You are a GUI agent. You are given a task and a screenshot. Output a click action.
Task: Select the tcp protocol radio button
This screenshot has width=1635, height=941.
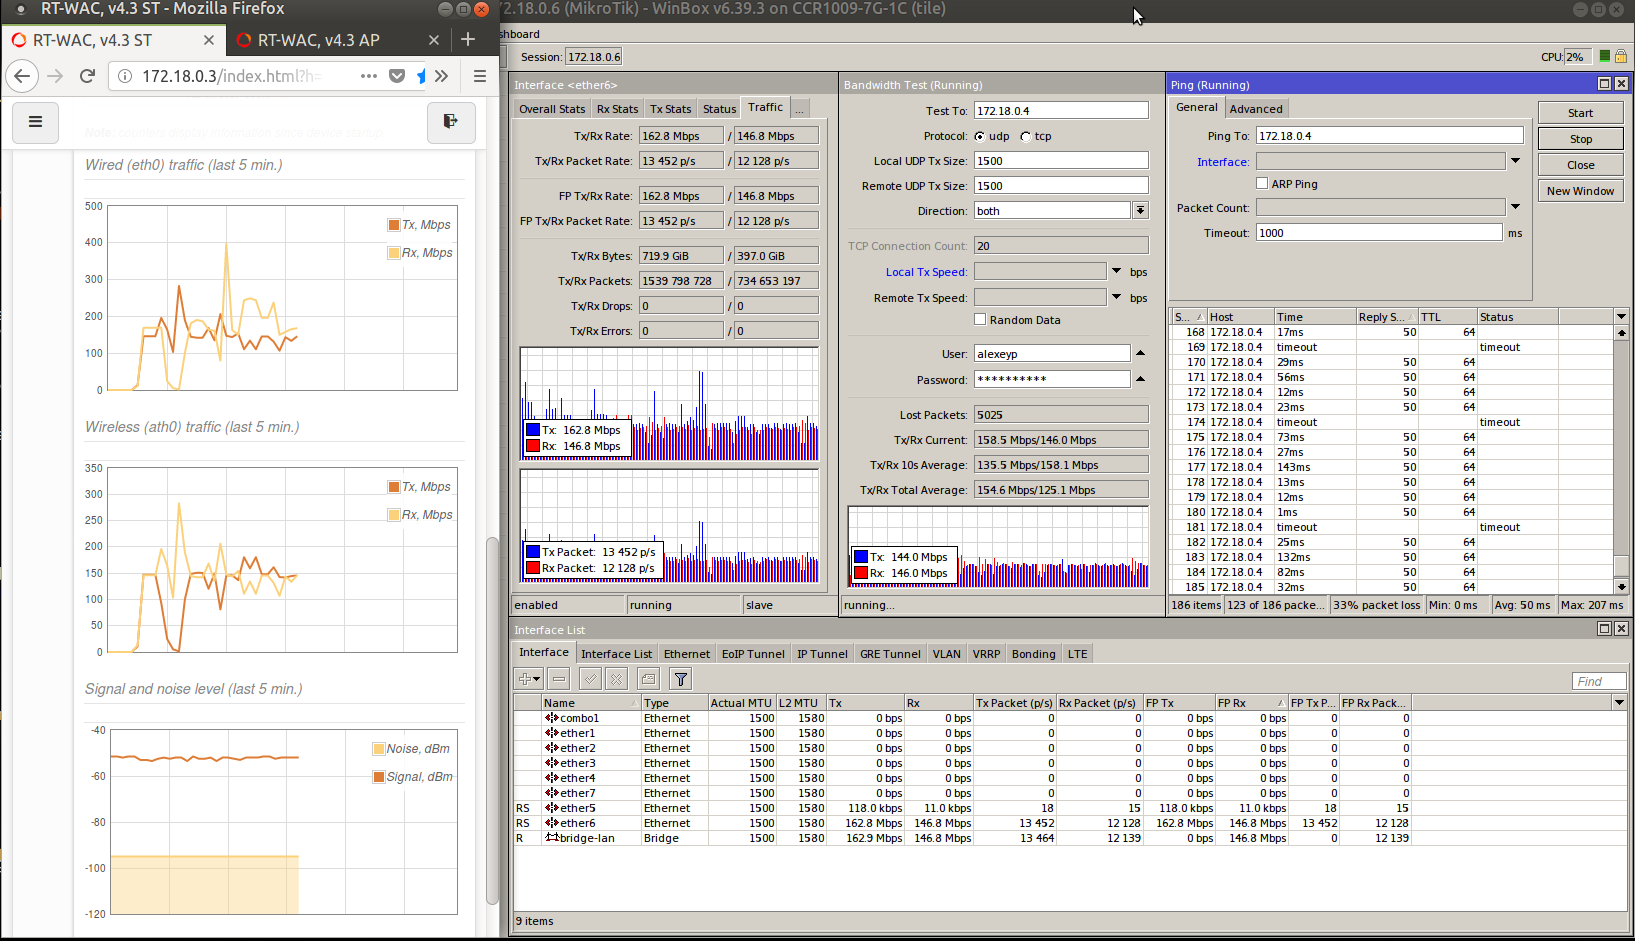click(1025, 137)
